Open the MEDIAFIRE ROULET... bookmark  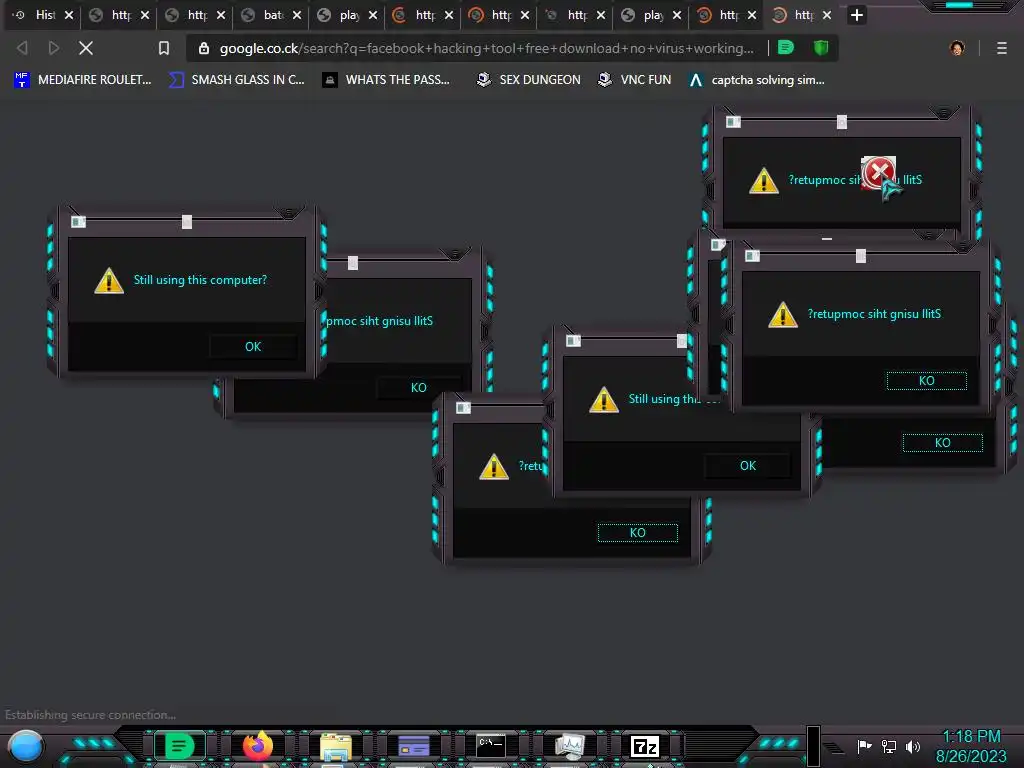tap(82, 80)
